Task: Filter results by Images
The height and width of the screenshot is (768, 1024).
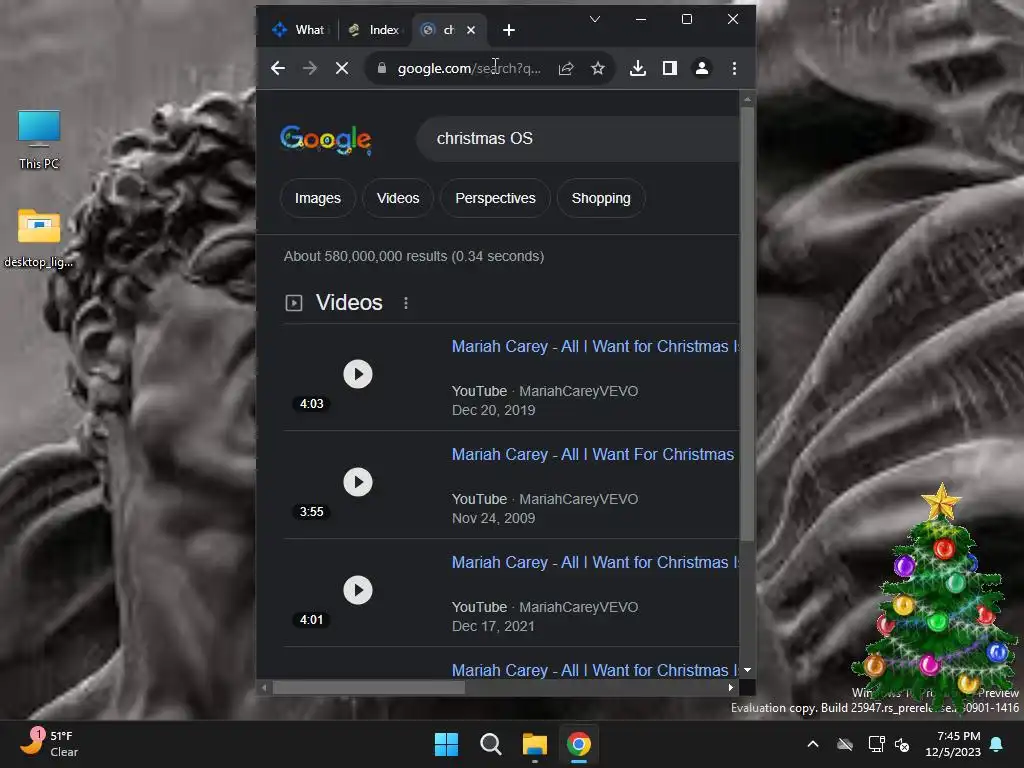Action: [x=317, y=198]
